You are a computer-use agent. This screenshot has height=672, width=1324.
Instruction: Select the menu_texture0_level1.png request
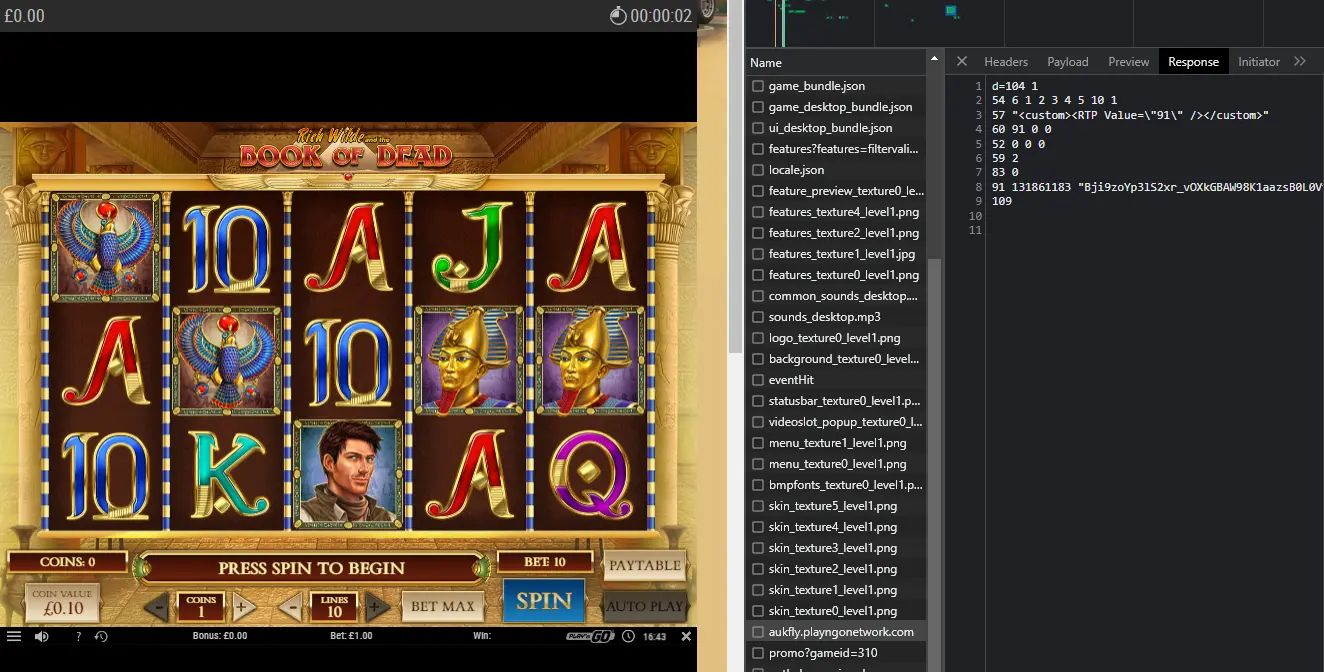point(836,464)
